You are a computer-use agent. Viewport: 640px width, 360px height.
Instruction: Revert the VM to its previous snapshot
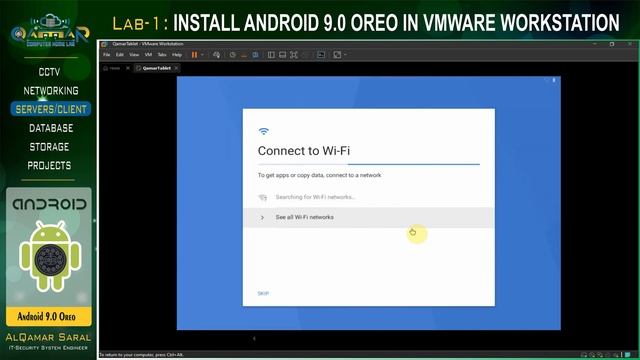(x=244, y=55)
